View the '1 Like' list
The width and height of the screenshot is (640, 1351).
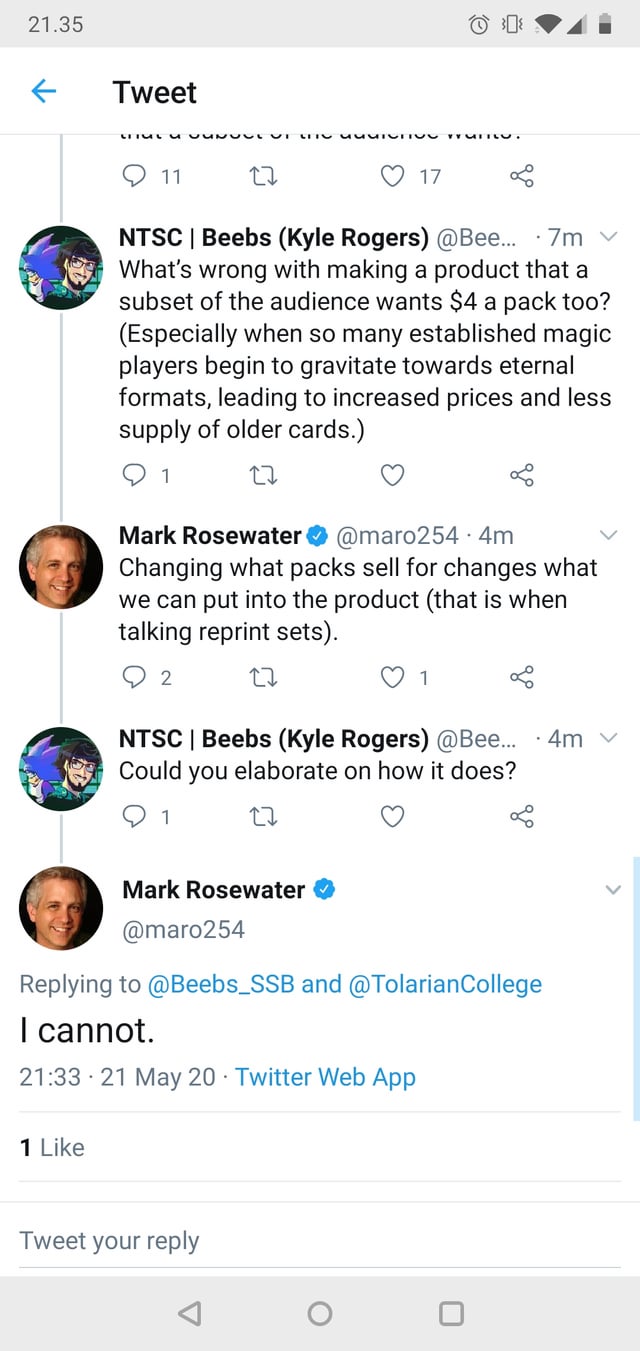(52, 1147)
